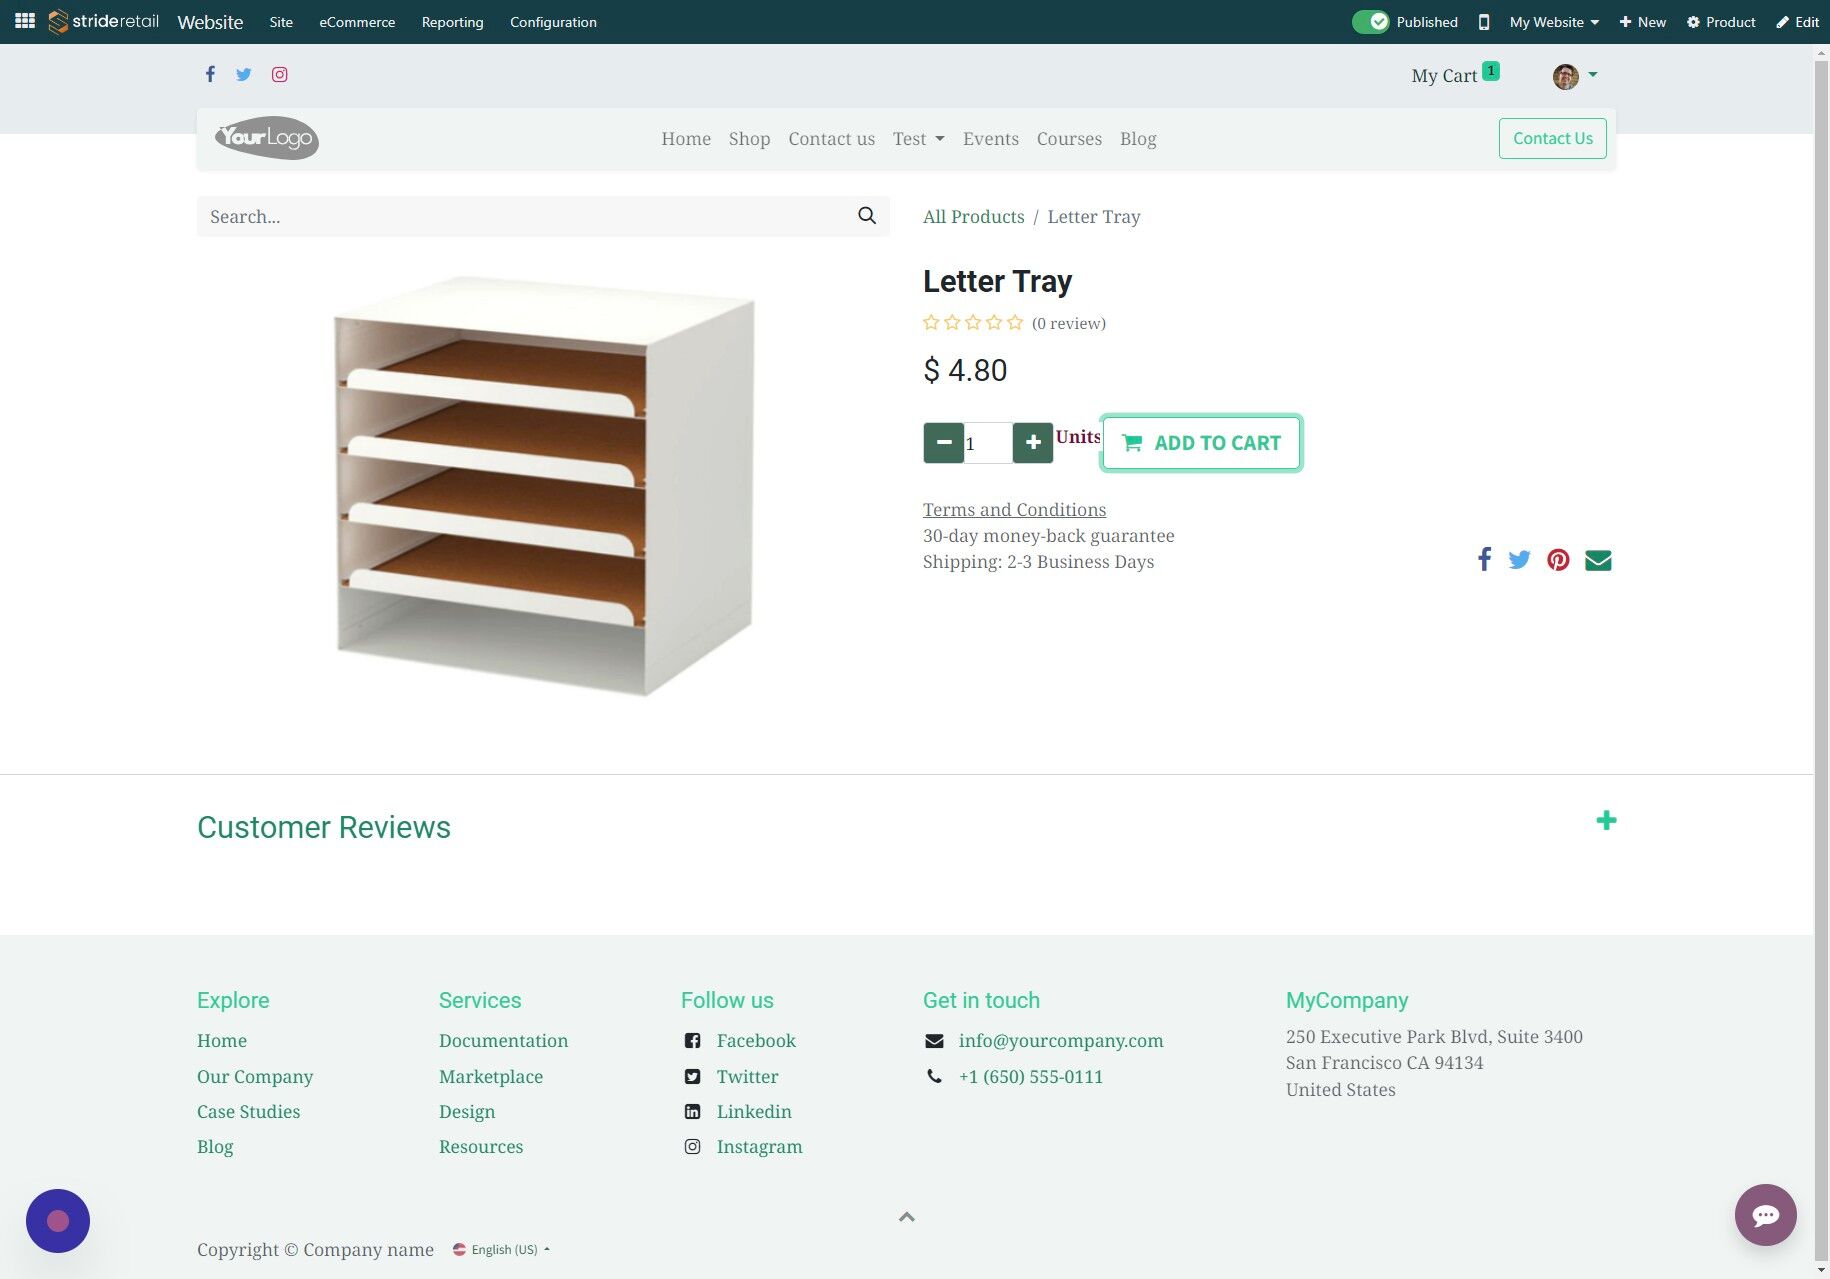Screen dimensions: 1830x1279
Task: Click the search magnifier icon
Action: [865, 215]
